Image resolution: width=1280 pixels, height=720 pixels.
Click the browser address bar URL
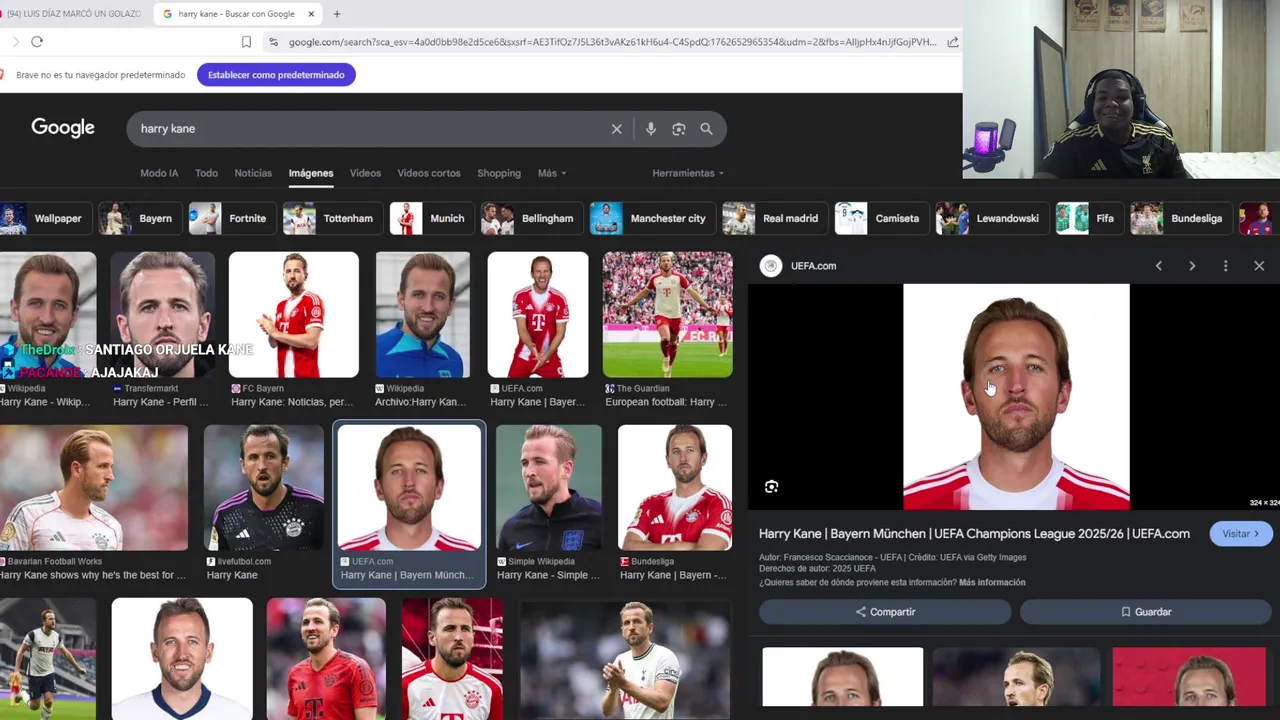point(612,42)
